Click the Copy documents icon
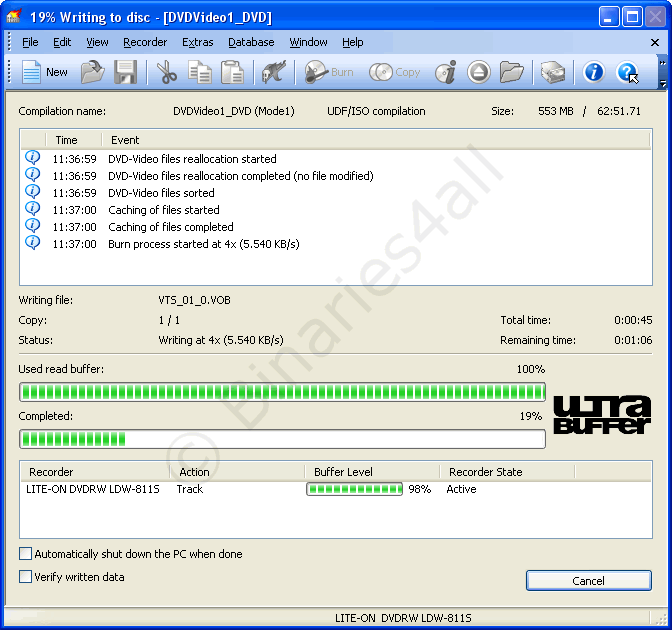Viewport: 672px width, 630px height. click(199, 72)
